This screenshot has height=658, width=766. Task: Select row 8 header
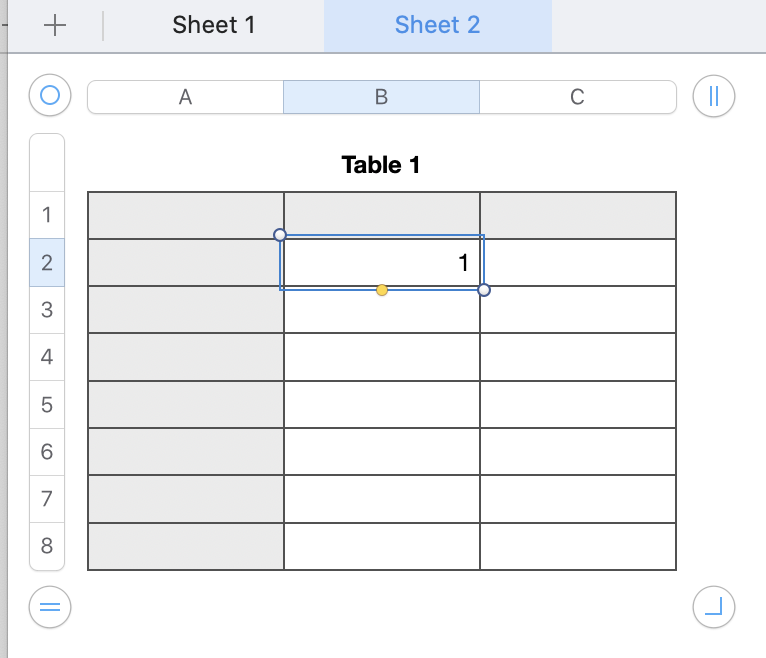coord(47,547)
